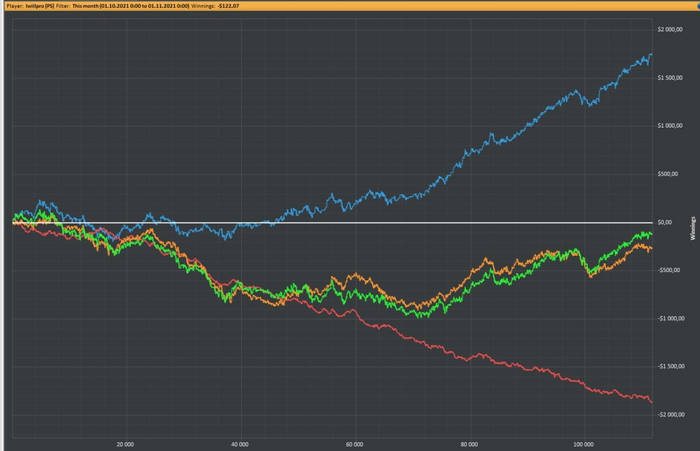
Task: Click the 'This month' filter date range text
Action: point(130,6)
